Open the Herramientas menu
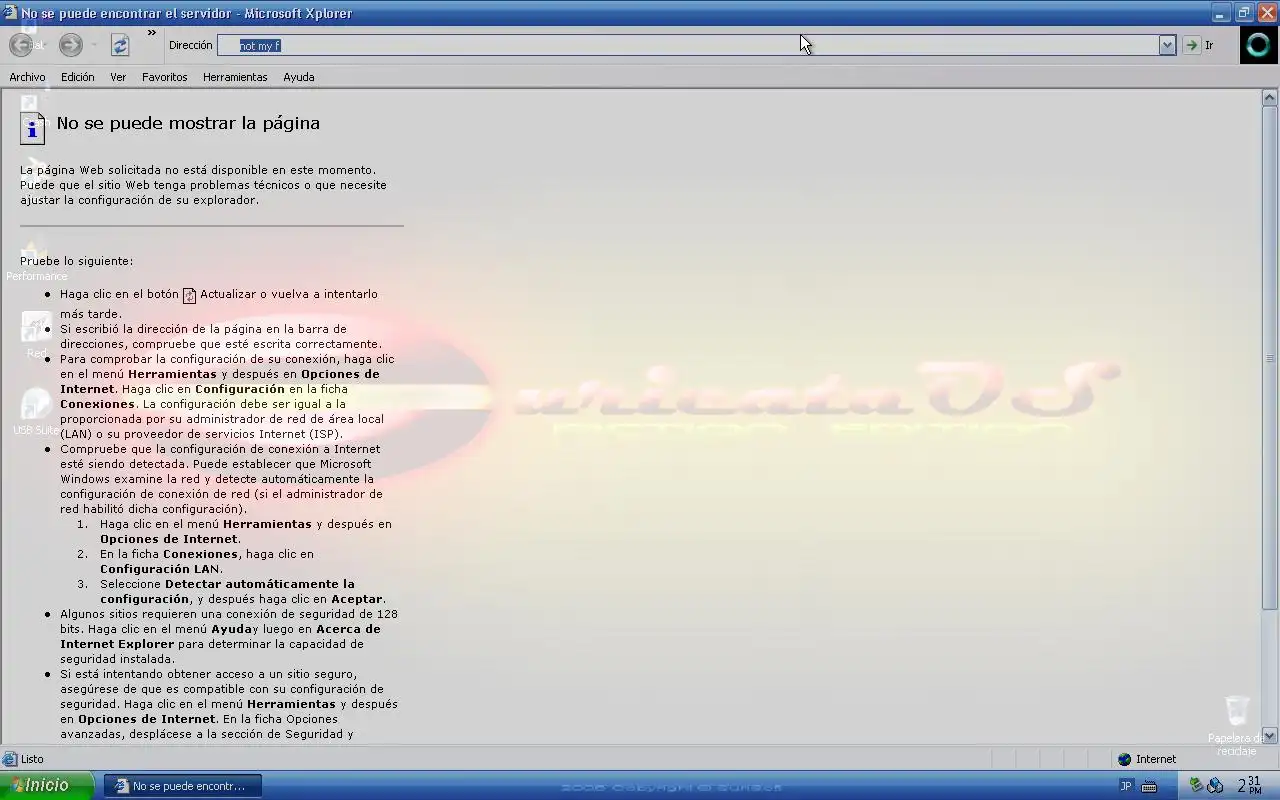Image resolution: width=1280 pixels, height=800 pixels. click(x=235, y=77)
